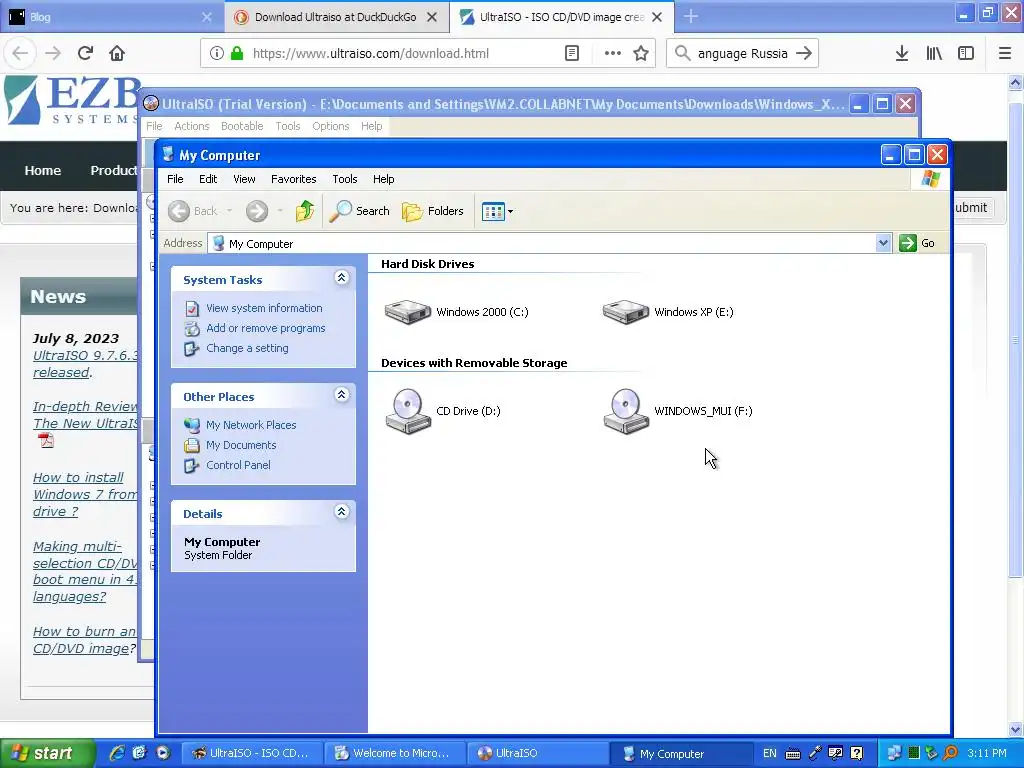Image resolution: width=1024 pixels, height=768 pixels.
Task: Open the Views dropdown button
Action: pos(498,211)
